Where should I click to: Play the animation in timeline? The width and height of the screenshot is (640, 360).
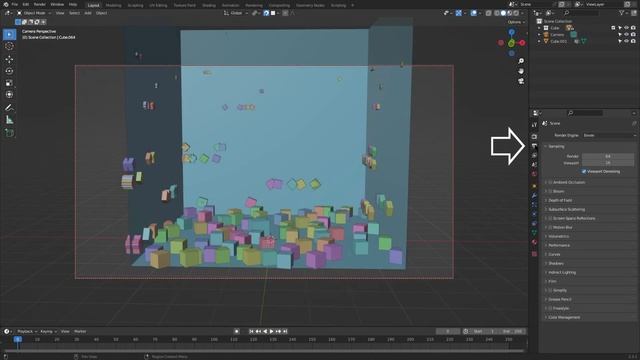pos(271,331)
